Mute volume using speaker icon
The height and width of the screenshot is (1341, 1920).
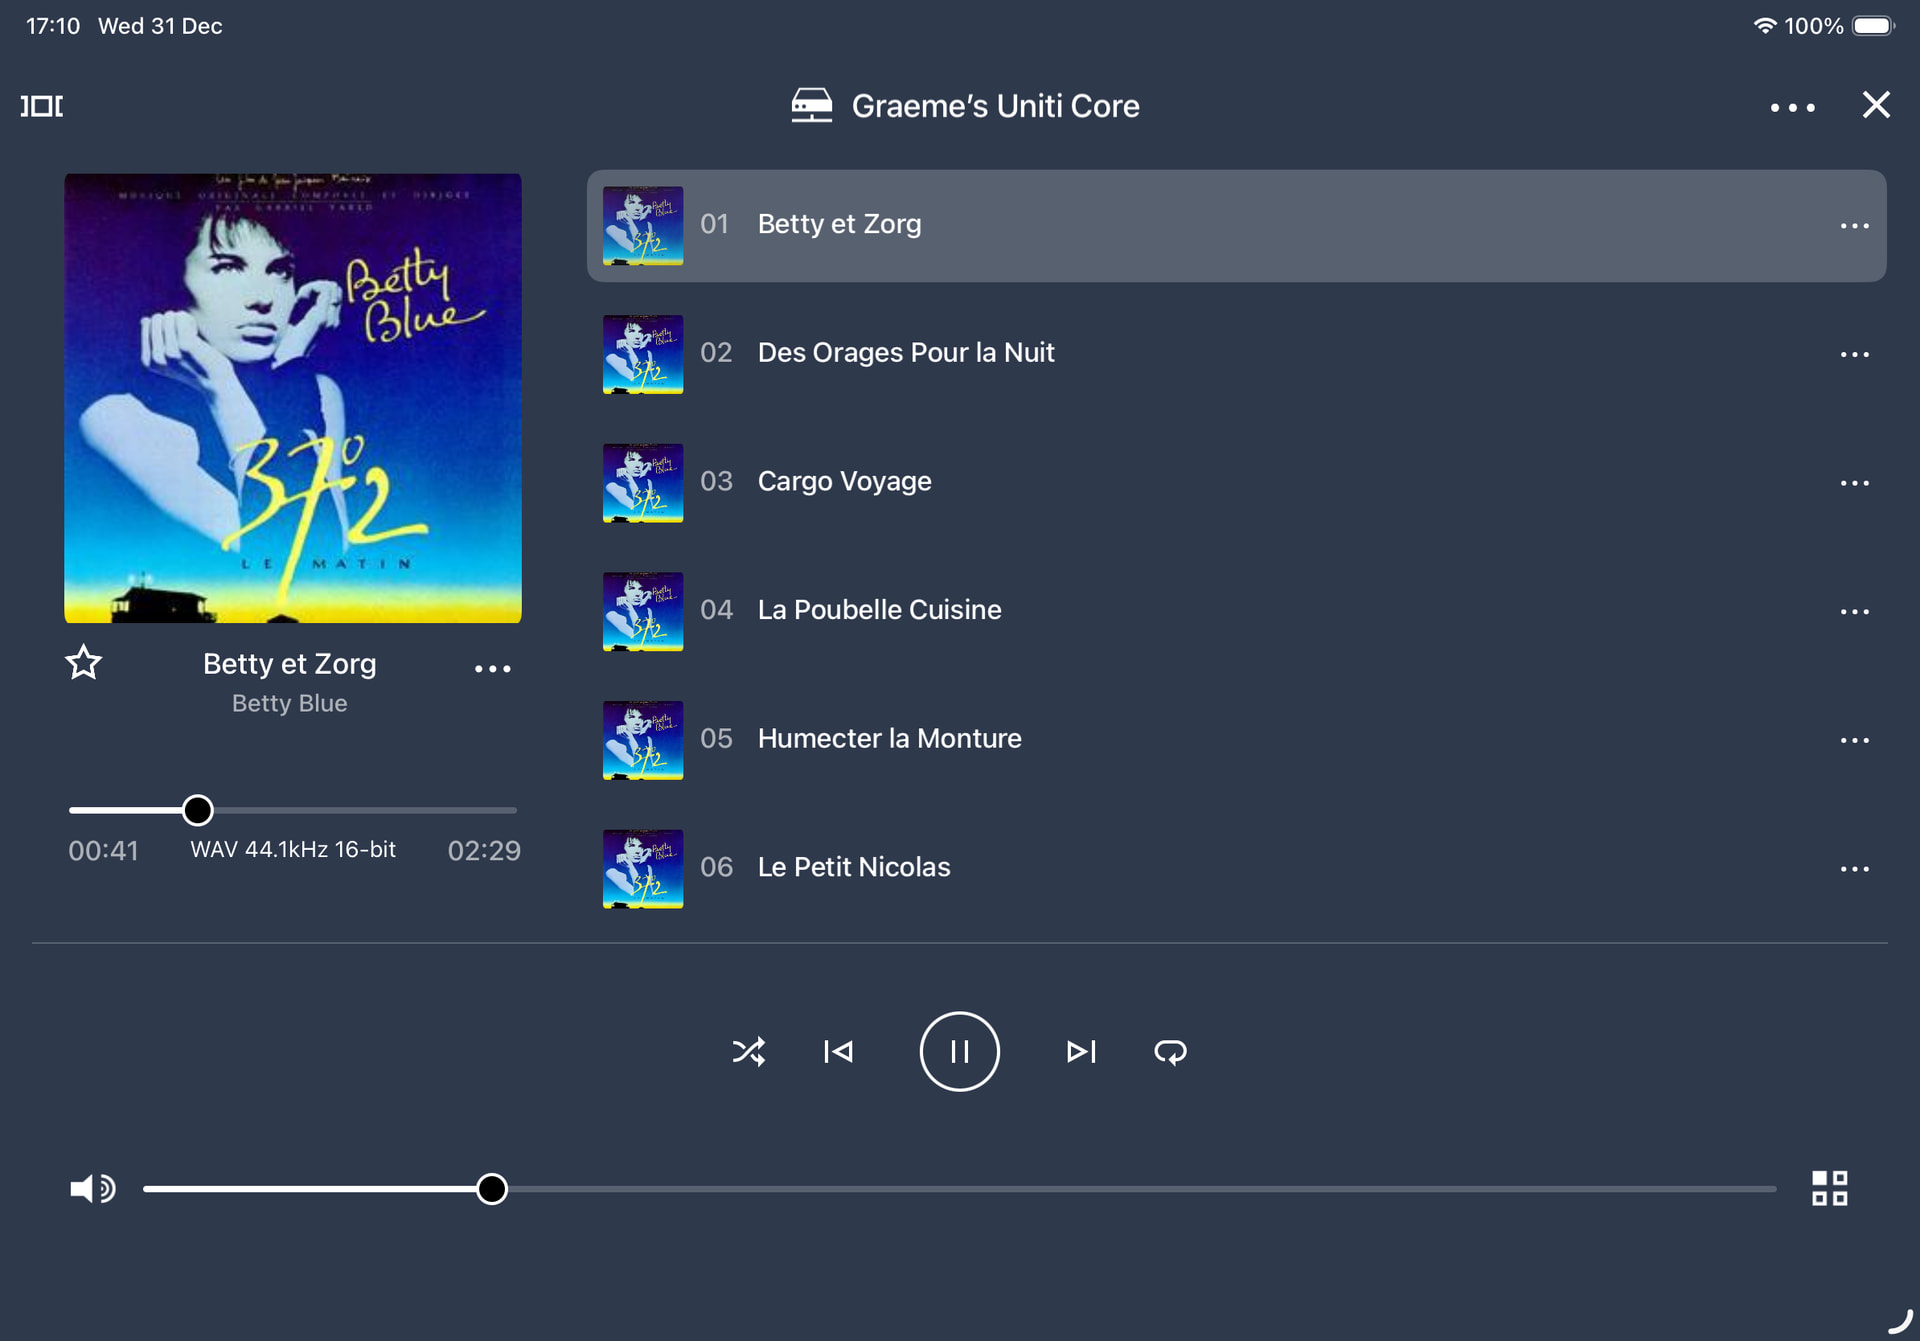point(92,1188)
